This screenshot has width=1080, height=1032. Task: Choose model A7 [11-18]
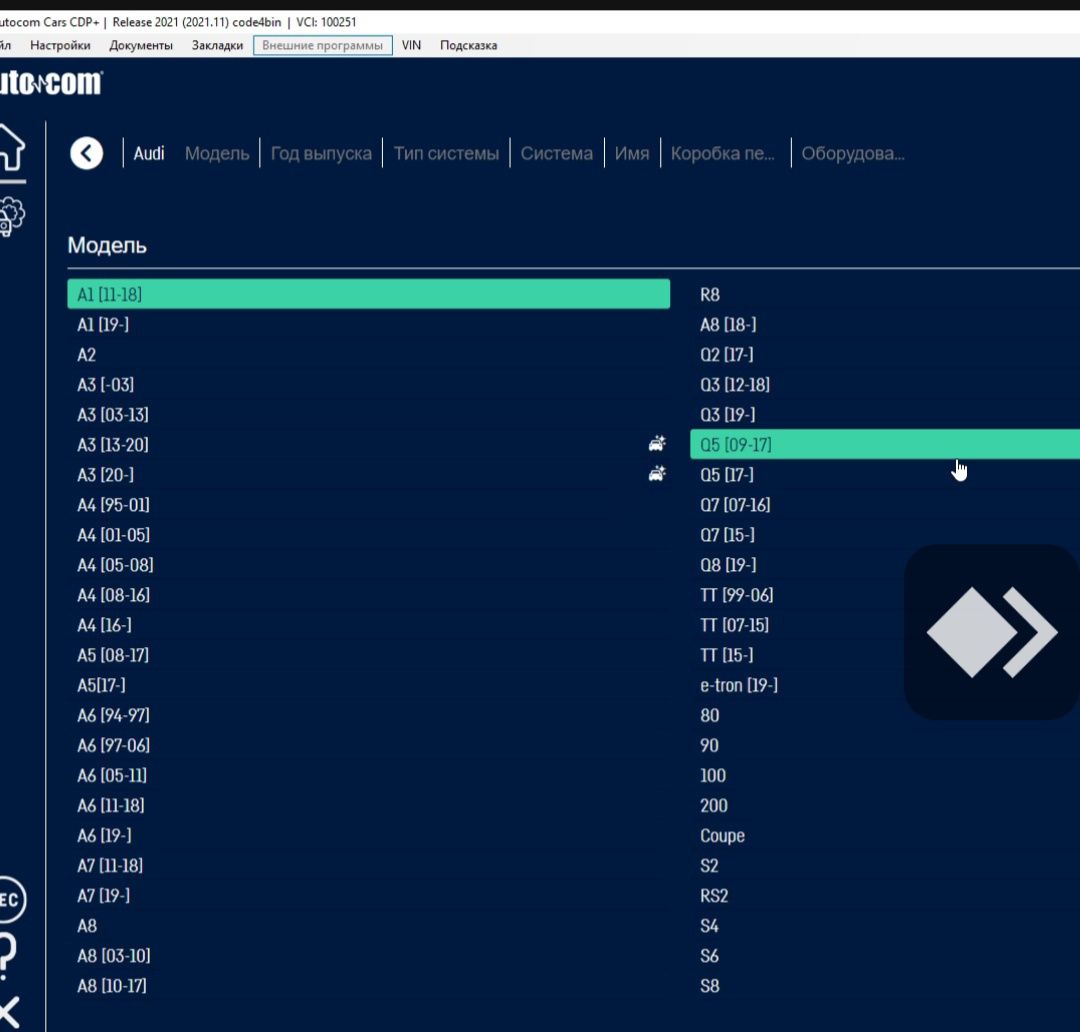point(368,866)
